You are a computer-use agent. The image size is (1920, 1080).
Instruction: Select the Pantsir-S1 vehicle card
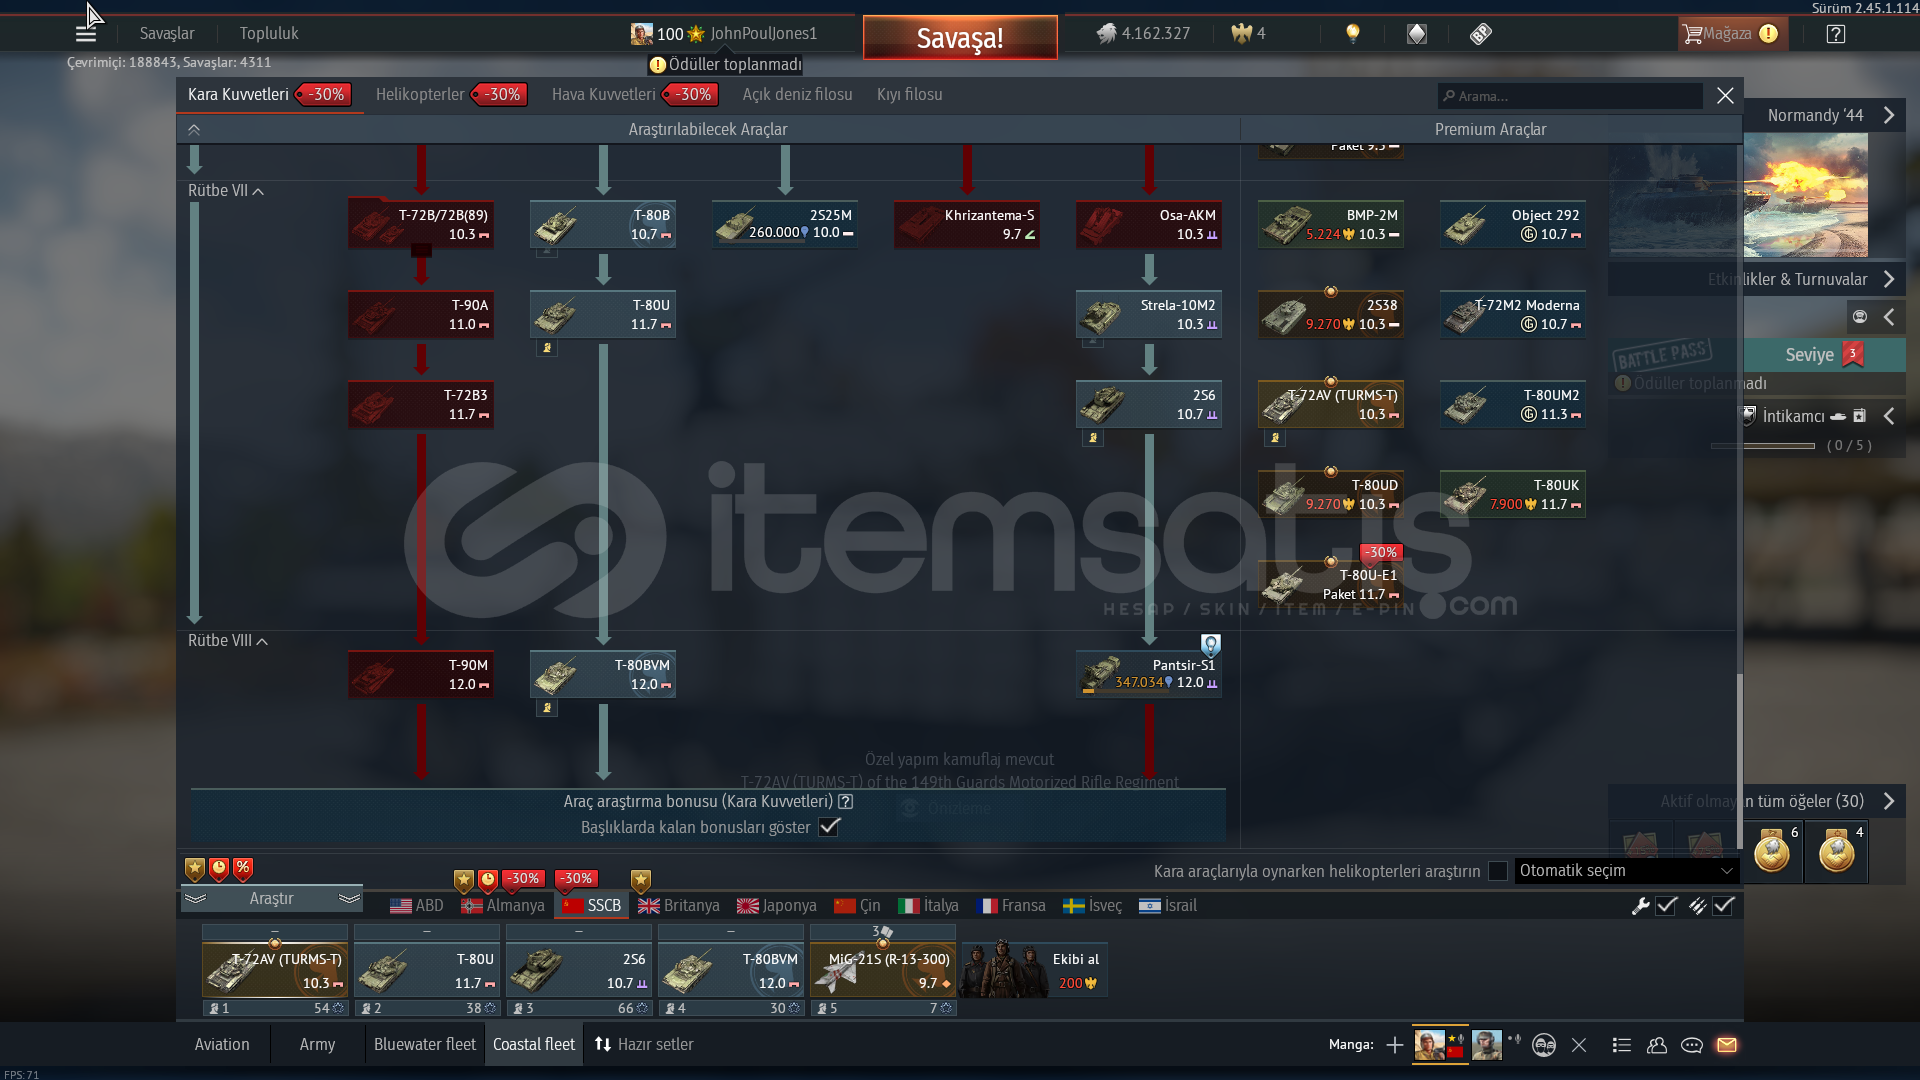[1149, 674]
